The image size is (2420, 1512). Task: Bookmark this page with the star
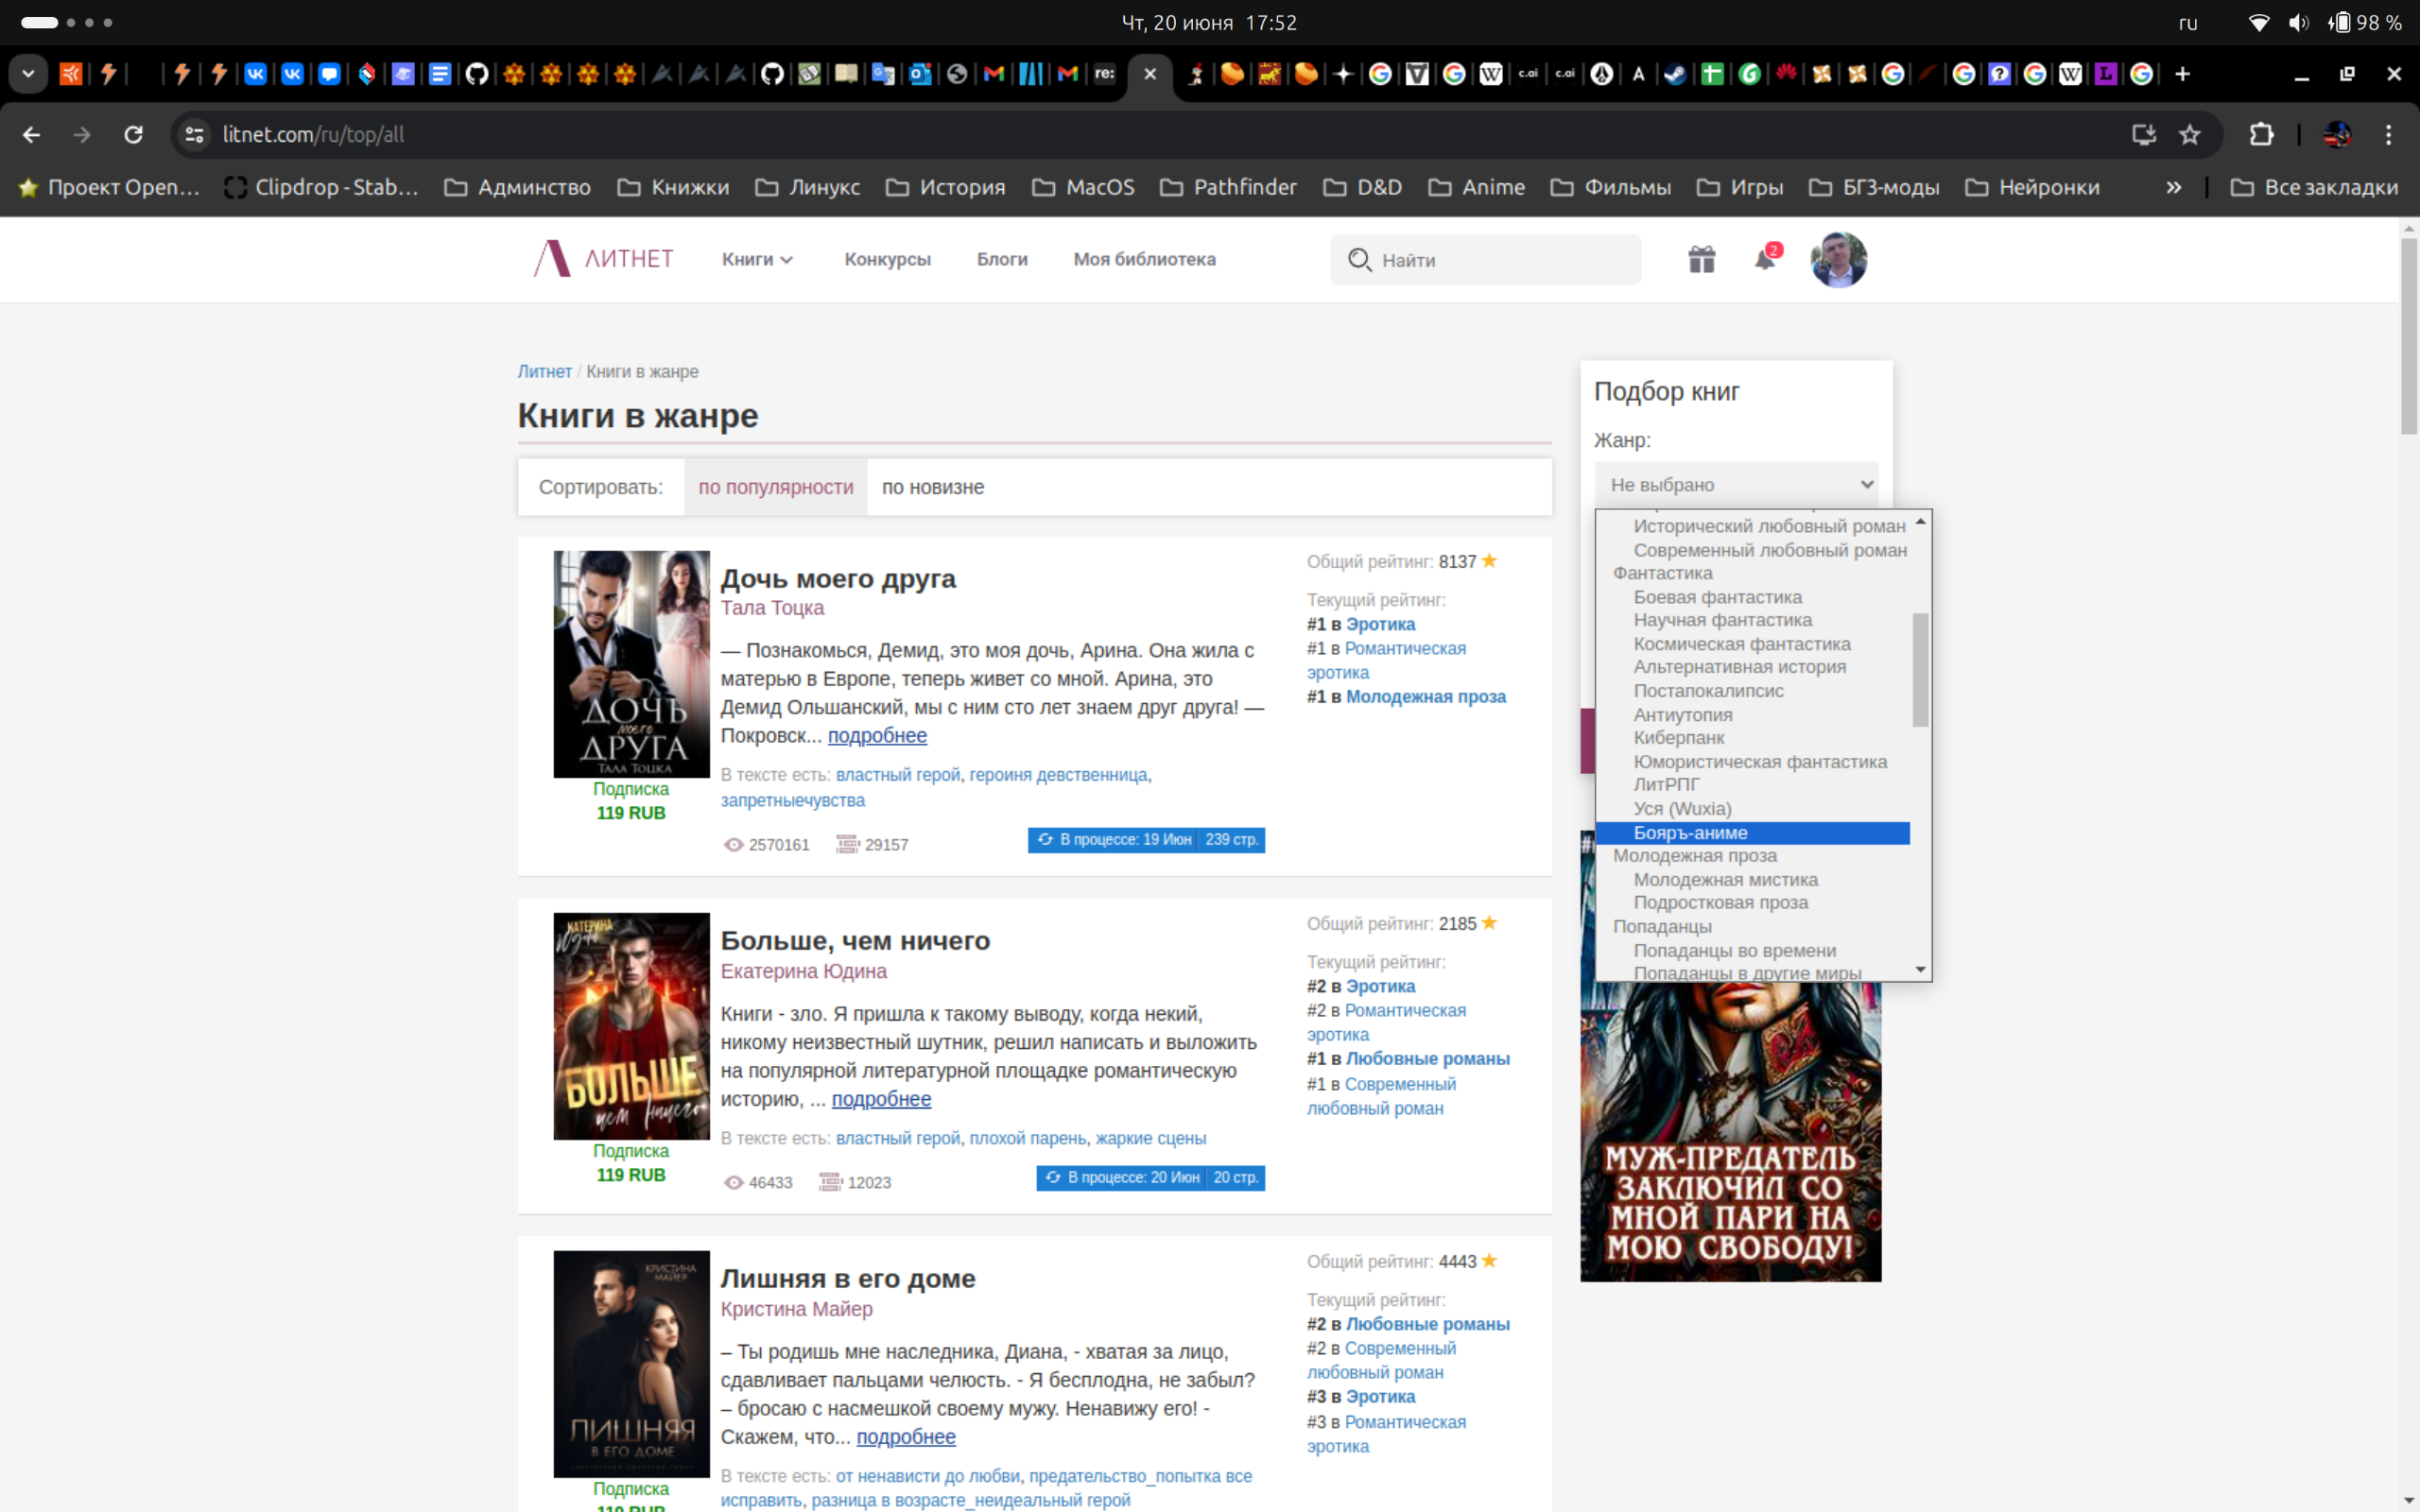pos(2190,134)
